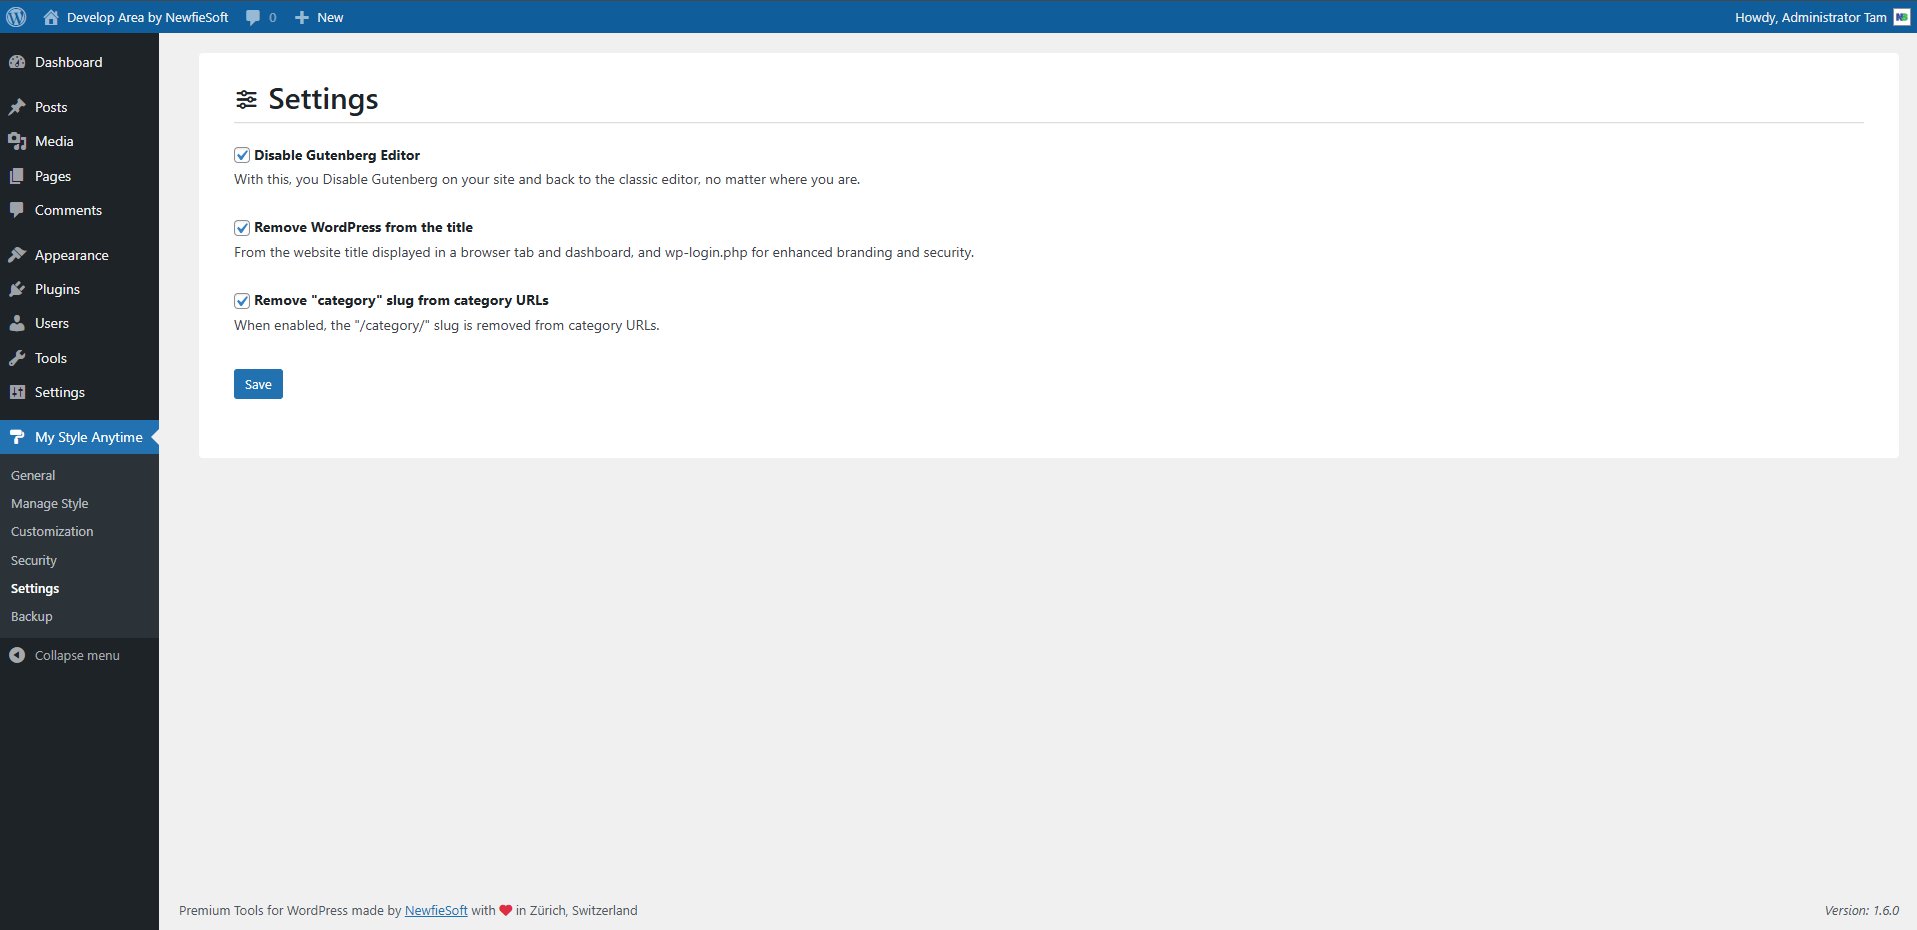
Task: Open Manage Style submenu item
Action: pyautogui.click(x=50, y=503)
